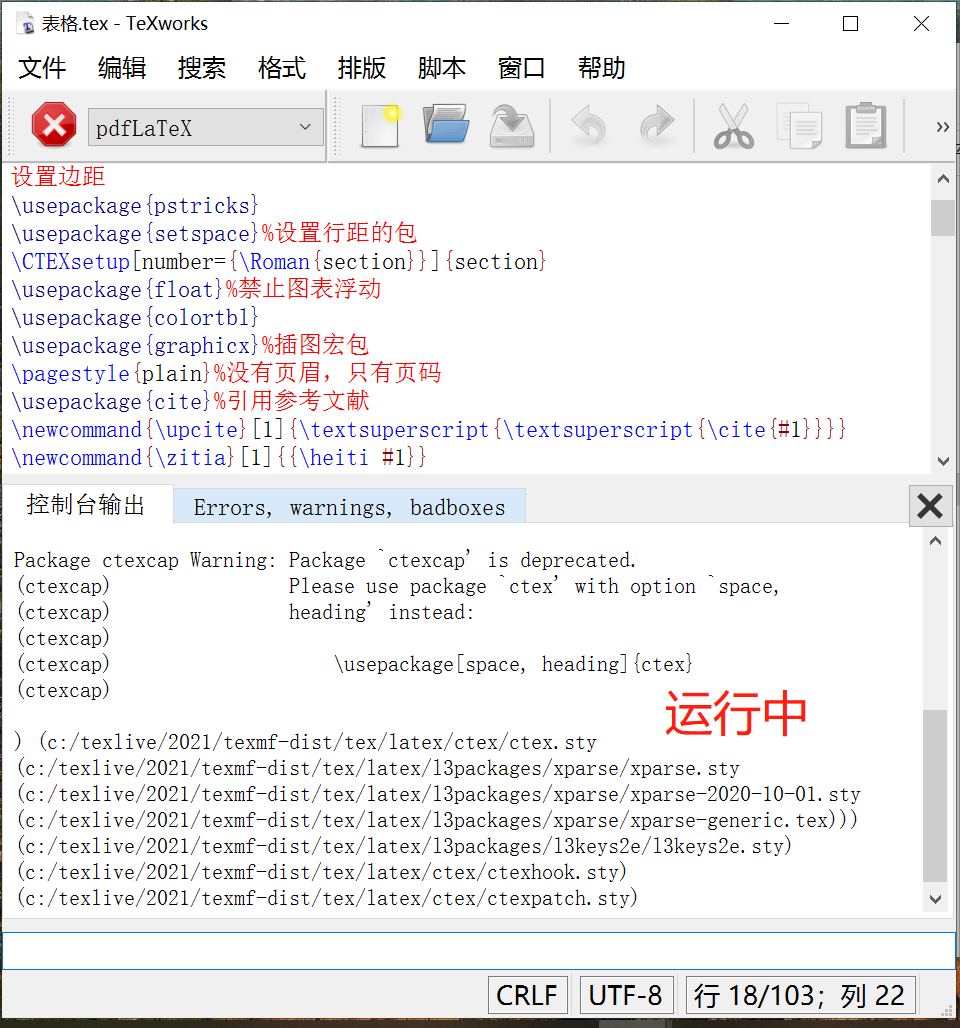Viewport: 960px width, 1028px height.
Task: Open the 排版 menu
Action: (x=361, y=68)
